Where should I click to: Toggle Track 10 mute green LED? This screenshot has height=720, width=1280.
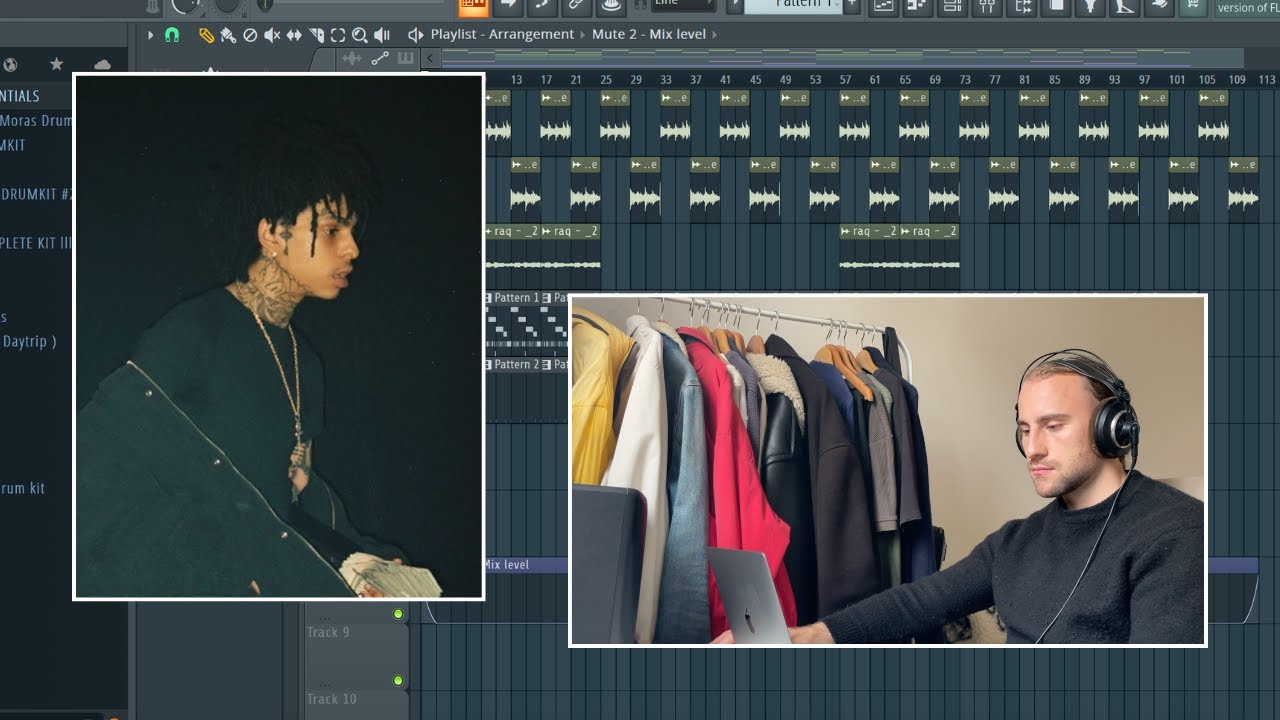coord(398,681)
